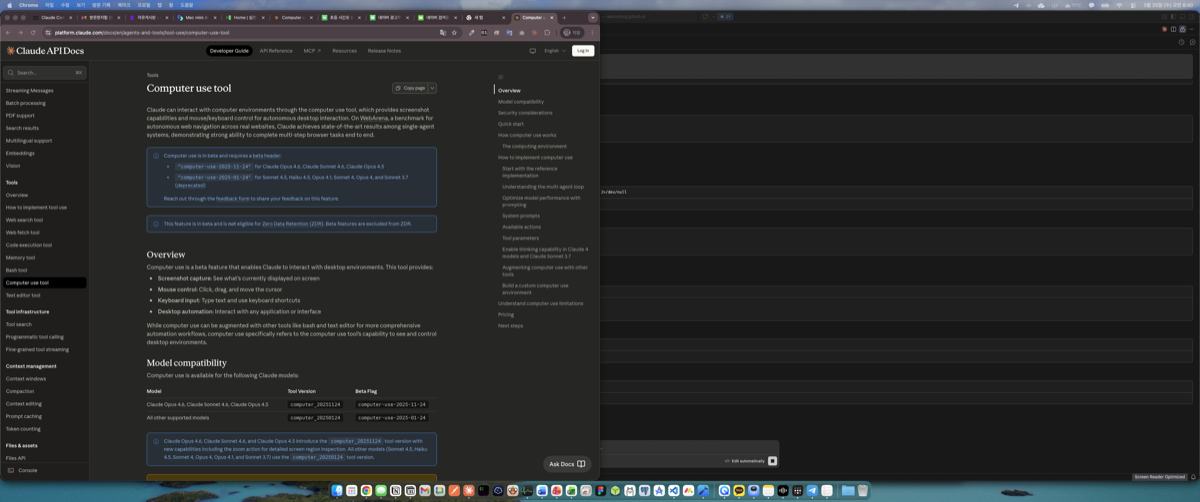This screenshot has height=502, width=1200.
Task: Open the English language selector
Action: coord(555,51)
